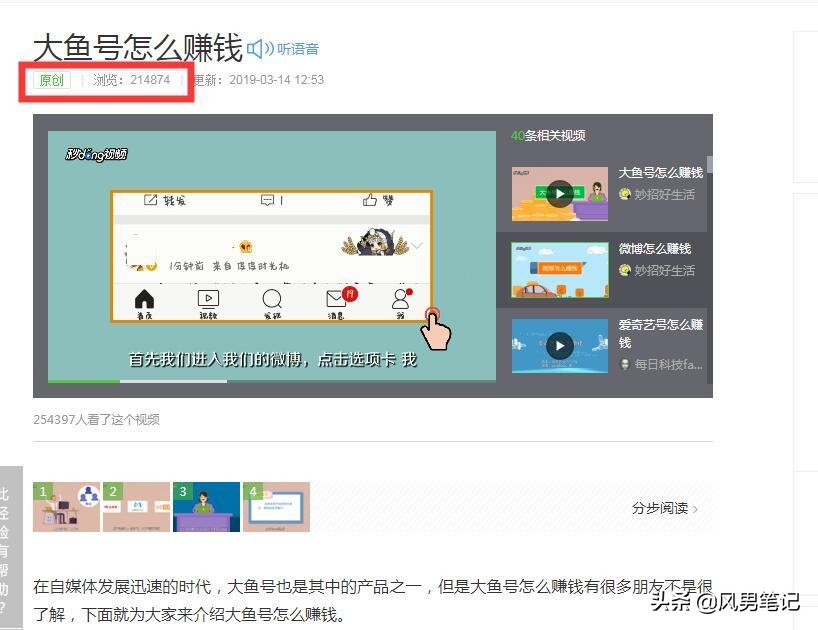
Task: Open step 2 preview thumbnail
Action: (x=136, y=507)
